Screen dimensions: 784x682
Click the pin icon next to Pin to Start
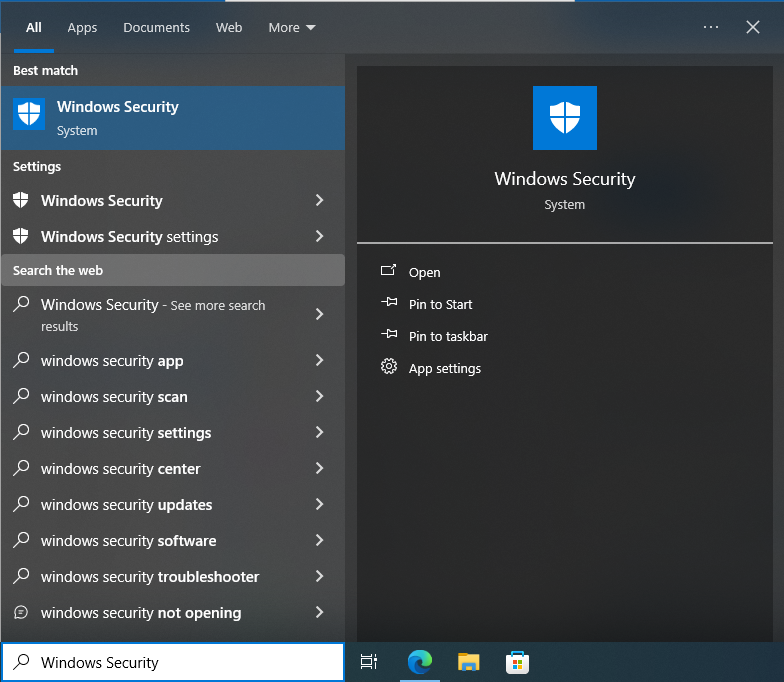tap(389, 302)
